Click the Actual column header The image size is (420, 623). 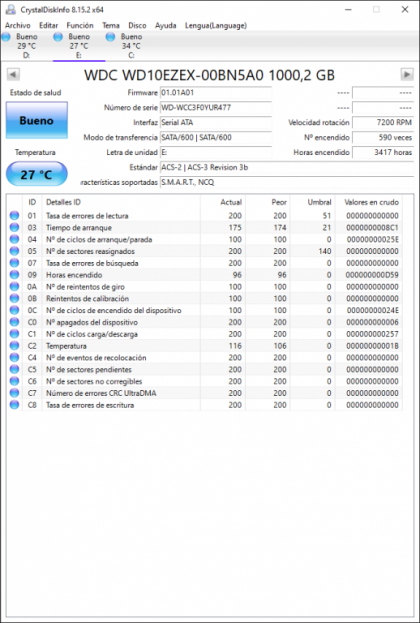tap(223, 202)
